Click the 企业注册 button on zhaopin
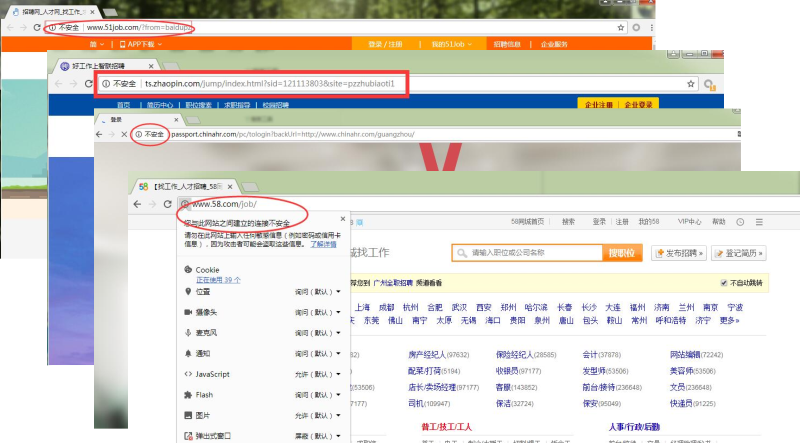The height and width of the screenshot is (443, 800). 598,105
